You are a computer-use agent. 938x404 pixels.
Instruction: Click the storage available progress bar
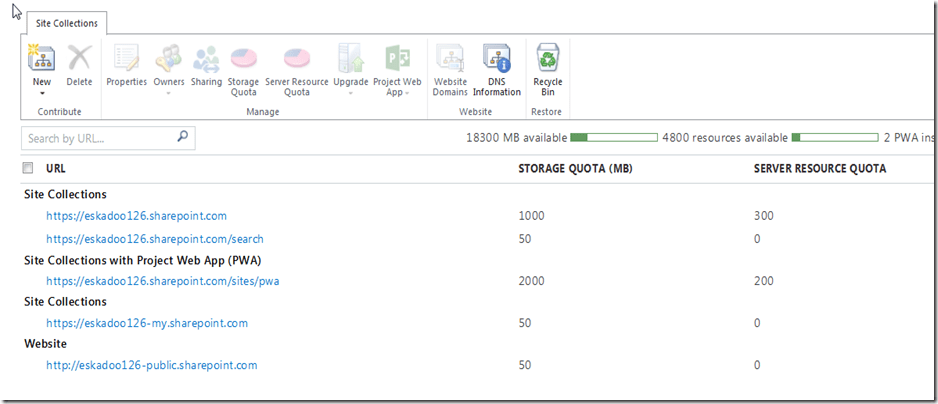pos(613,137)
